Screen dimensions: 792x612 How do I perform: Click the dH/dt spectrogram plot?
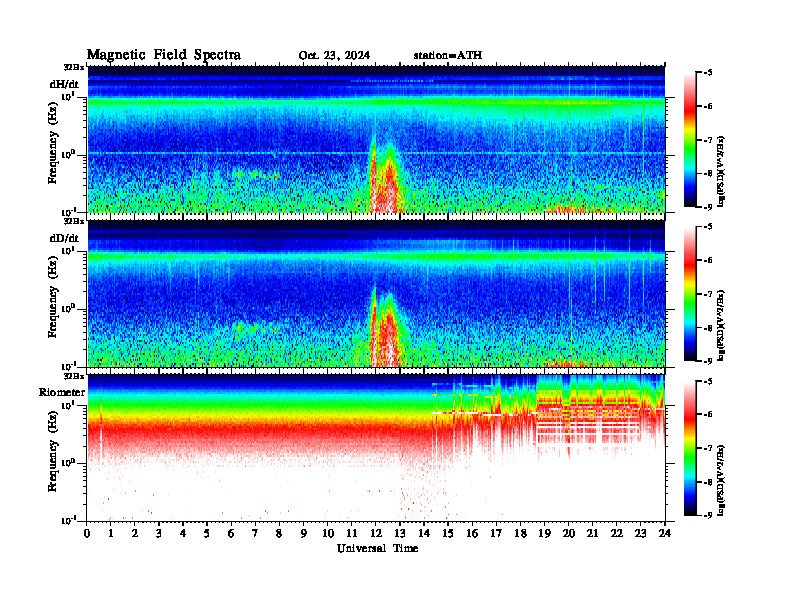pyautogui.click(x=376, y=139)
